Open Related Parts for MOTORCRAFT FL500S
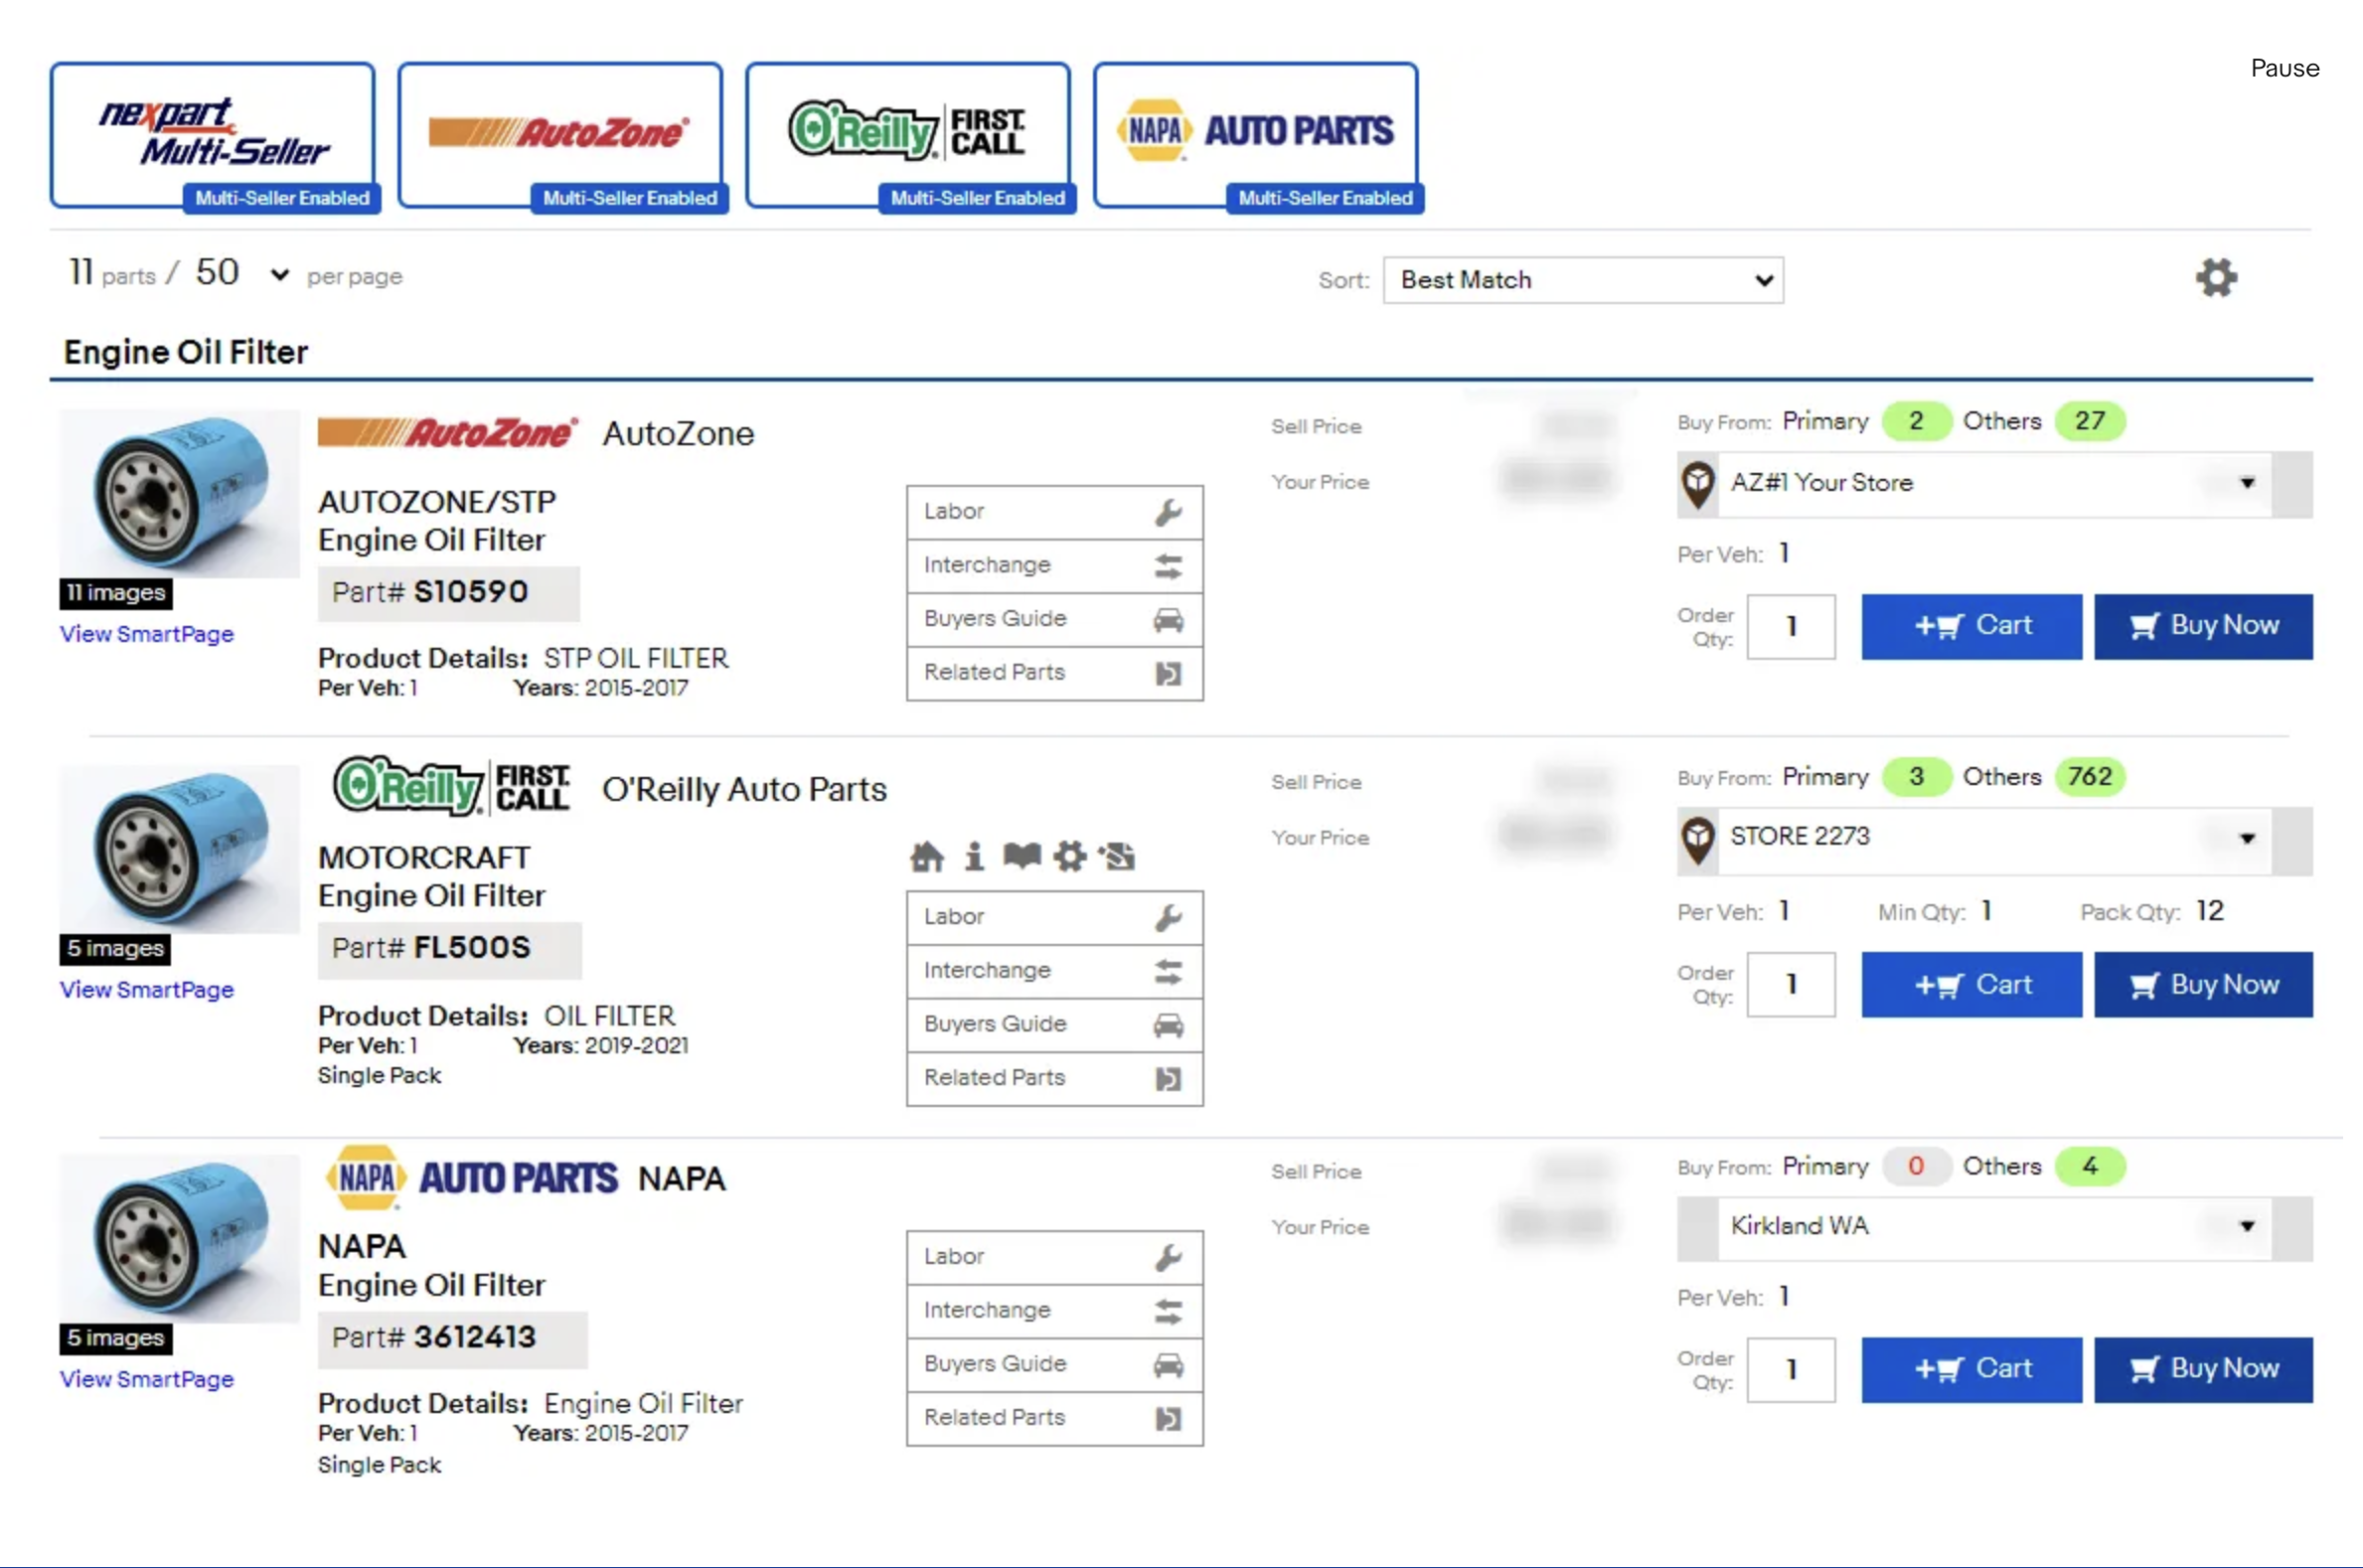Image resolution: width=2363 pixels, height=1568 pixels. (x=1054, y=1078)
